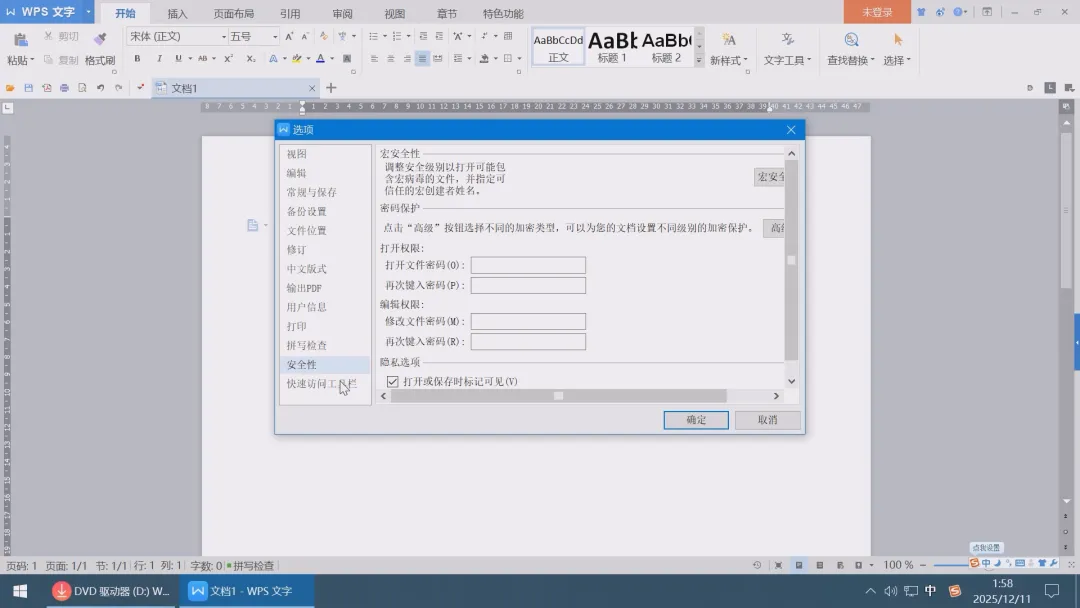Viewport: 1080px width, 608px height.
Task: Expand the font color dropdown arrow
Action: coord(332,59)
